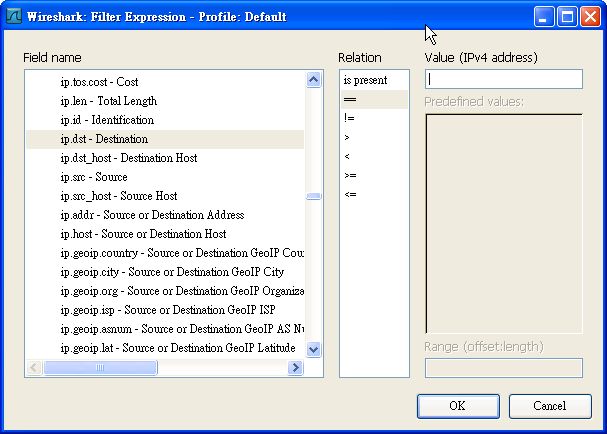This screenshot has width=607, height=434.
Task: Select field ip.id - Identification
Action: click(x=165, y=120)
